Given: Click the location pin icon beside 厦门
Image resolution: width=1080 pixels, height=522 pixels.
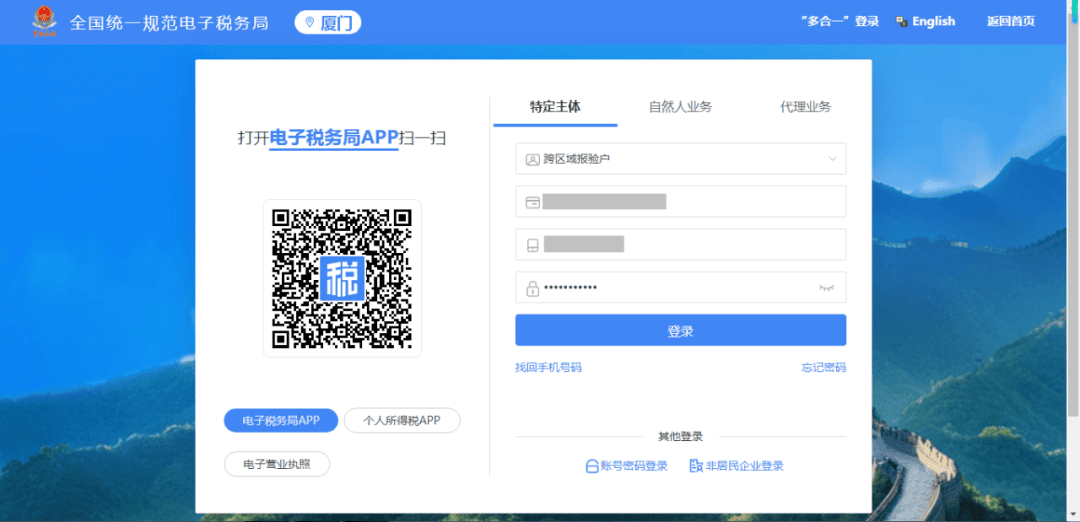Looking at the screenshot, I should point(309,22).
